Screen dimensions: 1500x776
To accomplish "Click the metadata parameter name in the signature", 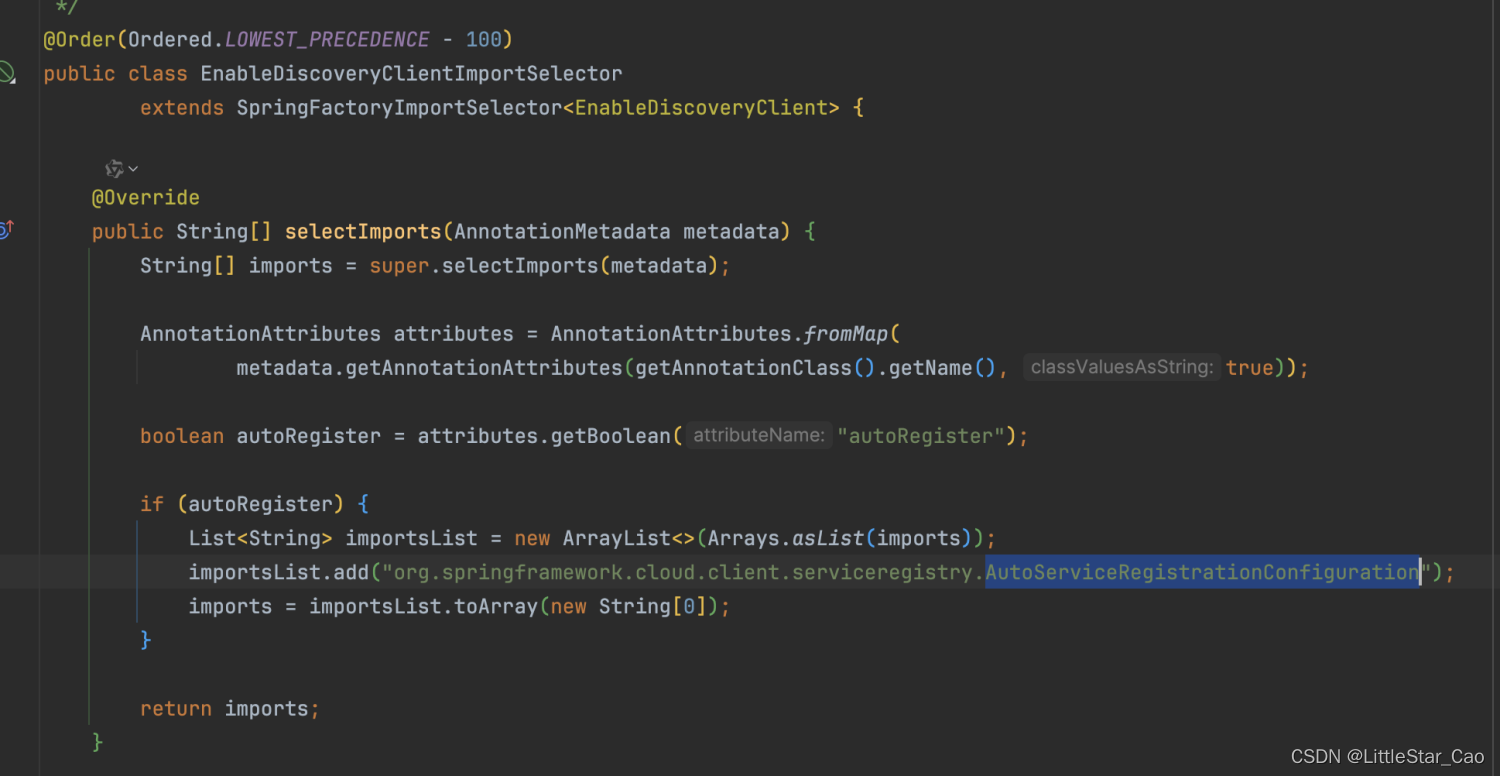I will (x=731, y=232).
